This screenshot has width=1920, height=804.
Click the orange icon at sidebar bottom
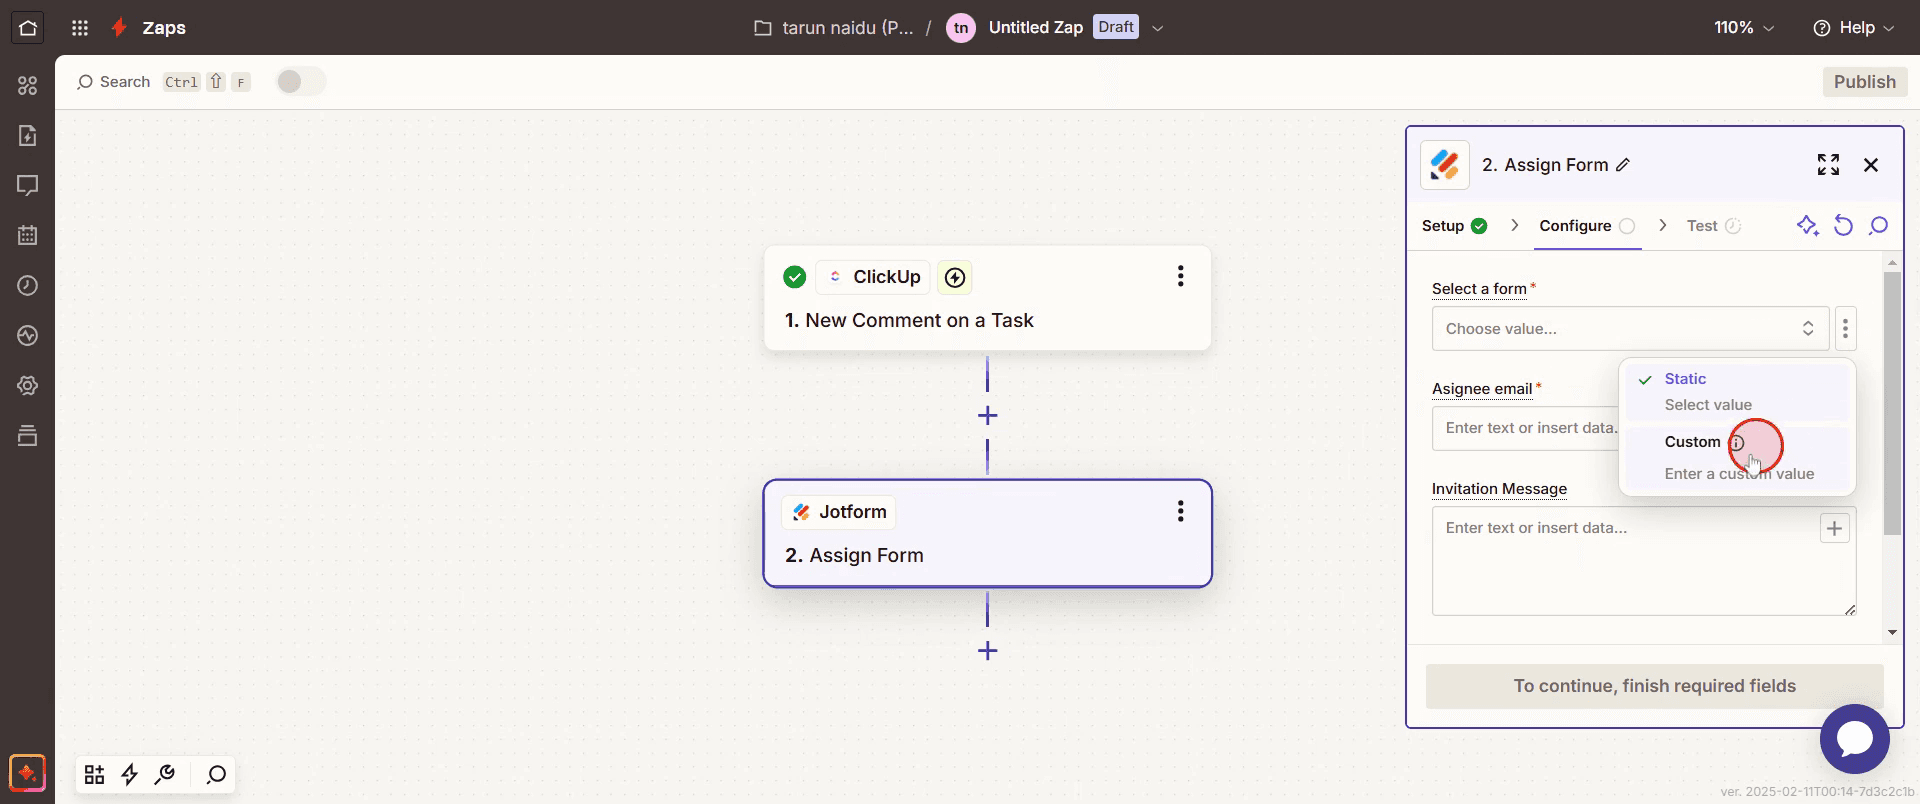(x=27, y=773)
